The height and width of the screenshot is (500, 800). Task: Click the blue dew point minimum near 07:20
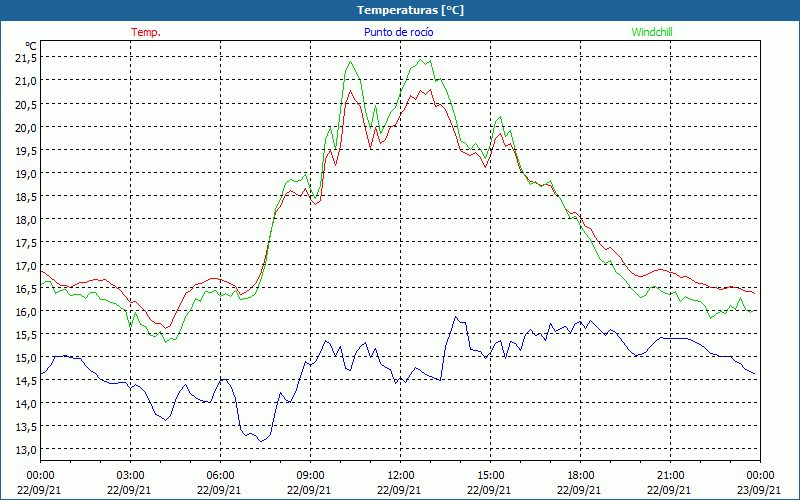point(261,441)
